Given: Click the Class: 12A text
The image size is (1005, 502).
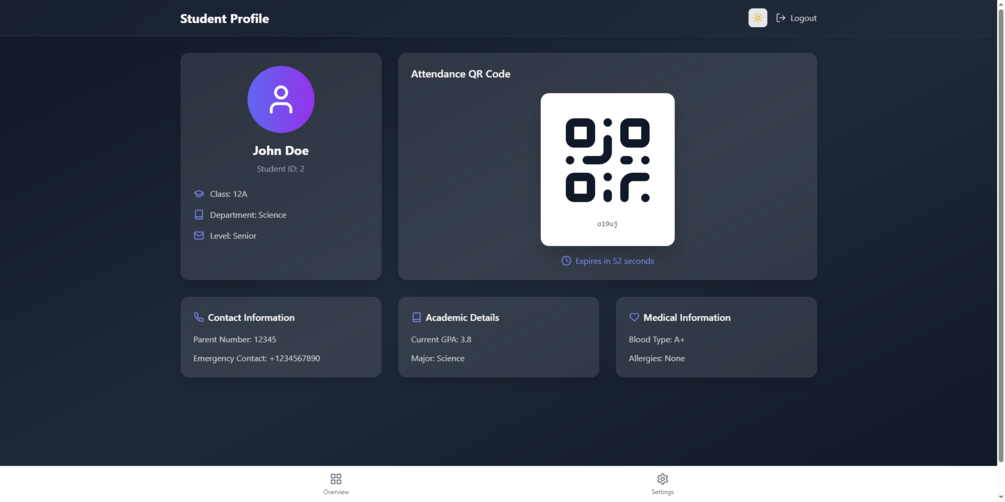Looking at the screenshot, I should pyautogui.click(x=229, y=194).
